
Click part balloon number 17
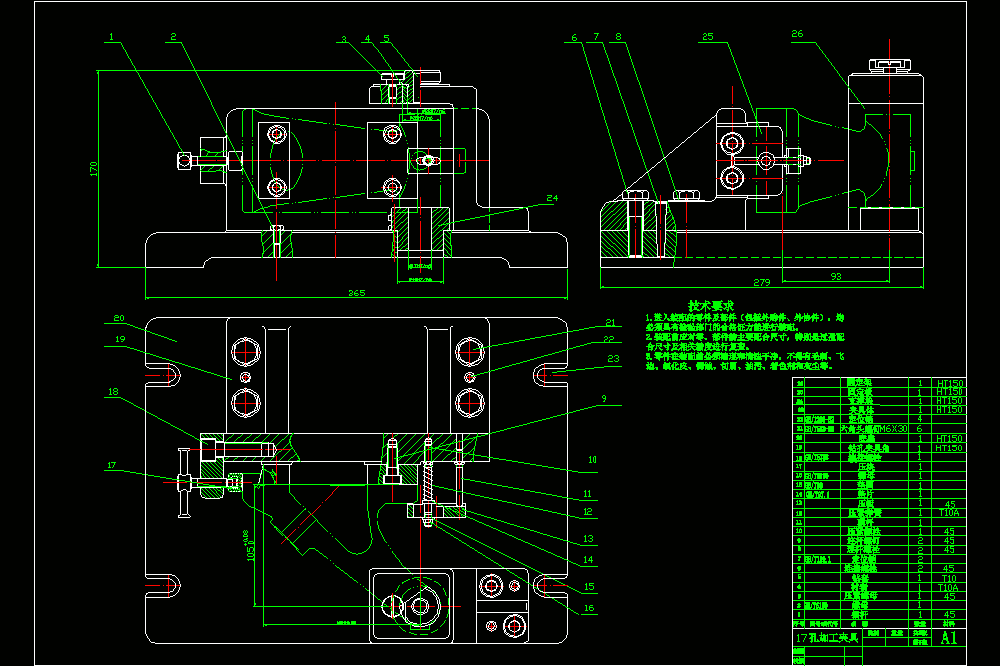[x=112, y=465]
